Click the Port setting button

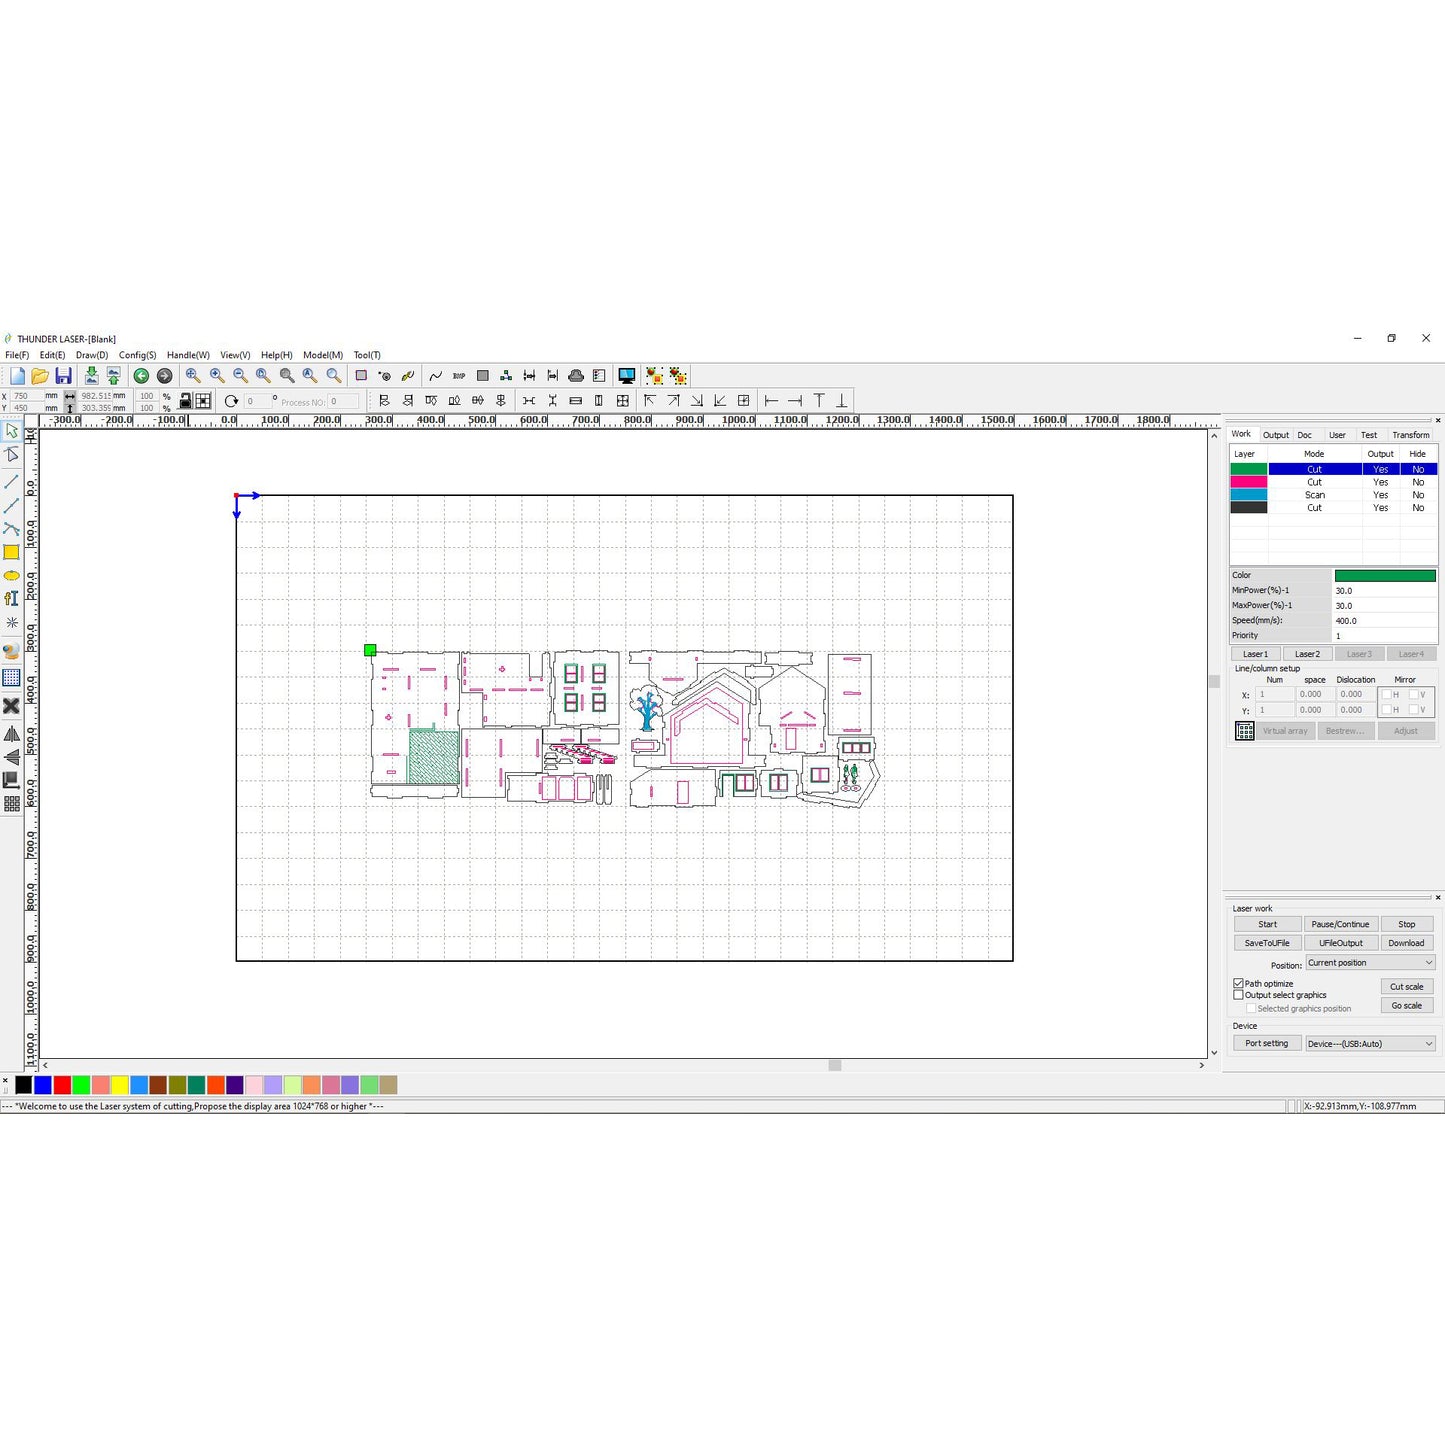coord(1267,1043)
